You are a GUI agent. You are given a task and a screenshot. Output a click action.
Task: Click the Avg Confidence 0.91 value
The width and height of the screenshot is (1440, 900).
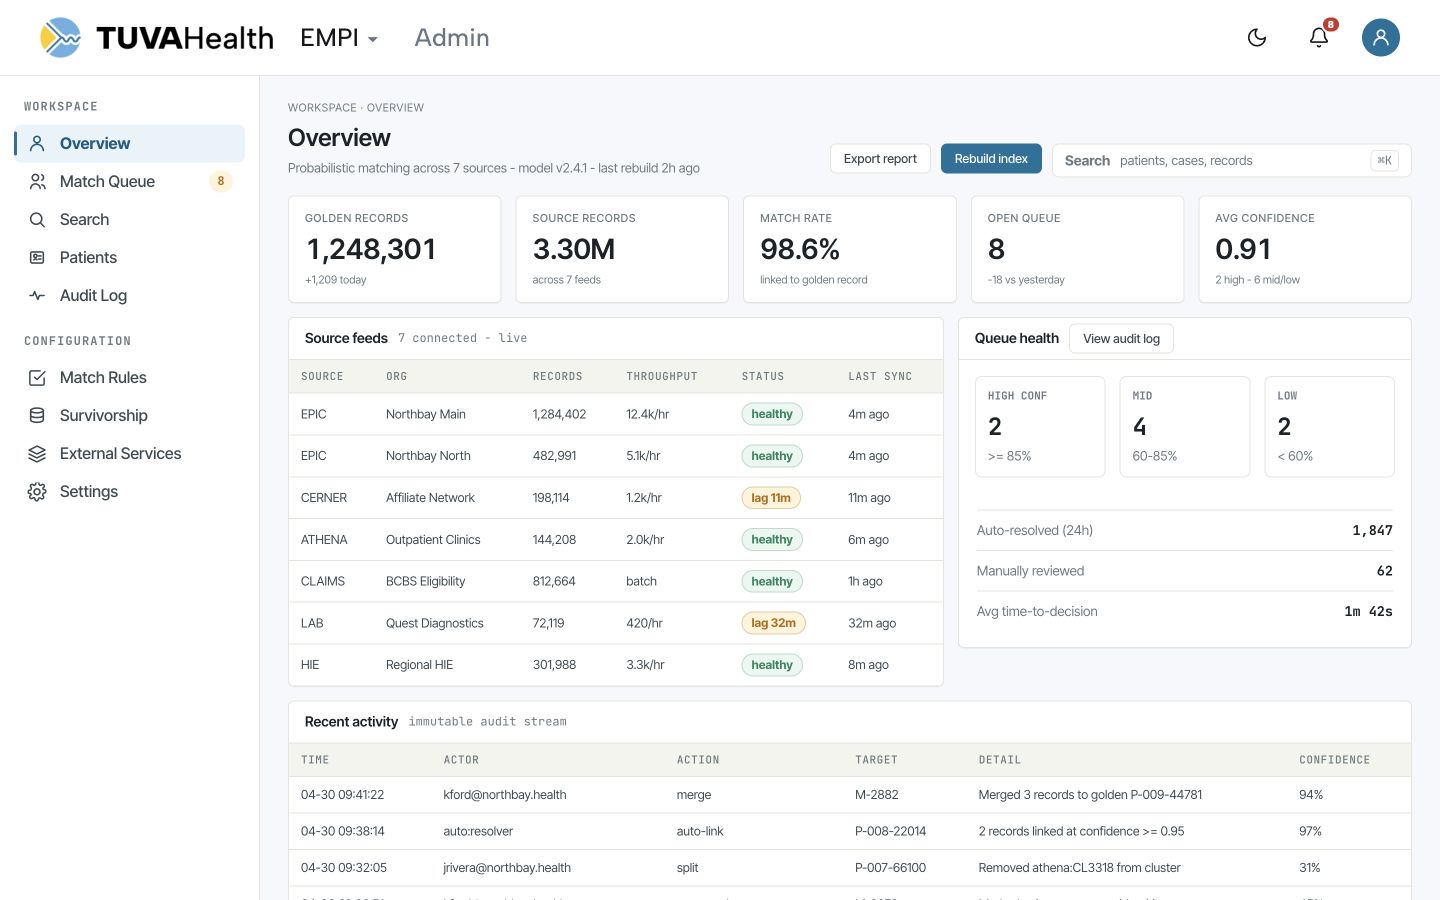(1243, 249)
